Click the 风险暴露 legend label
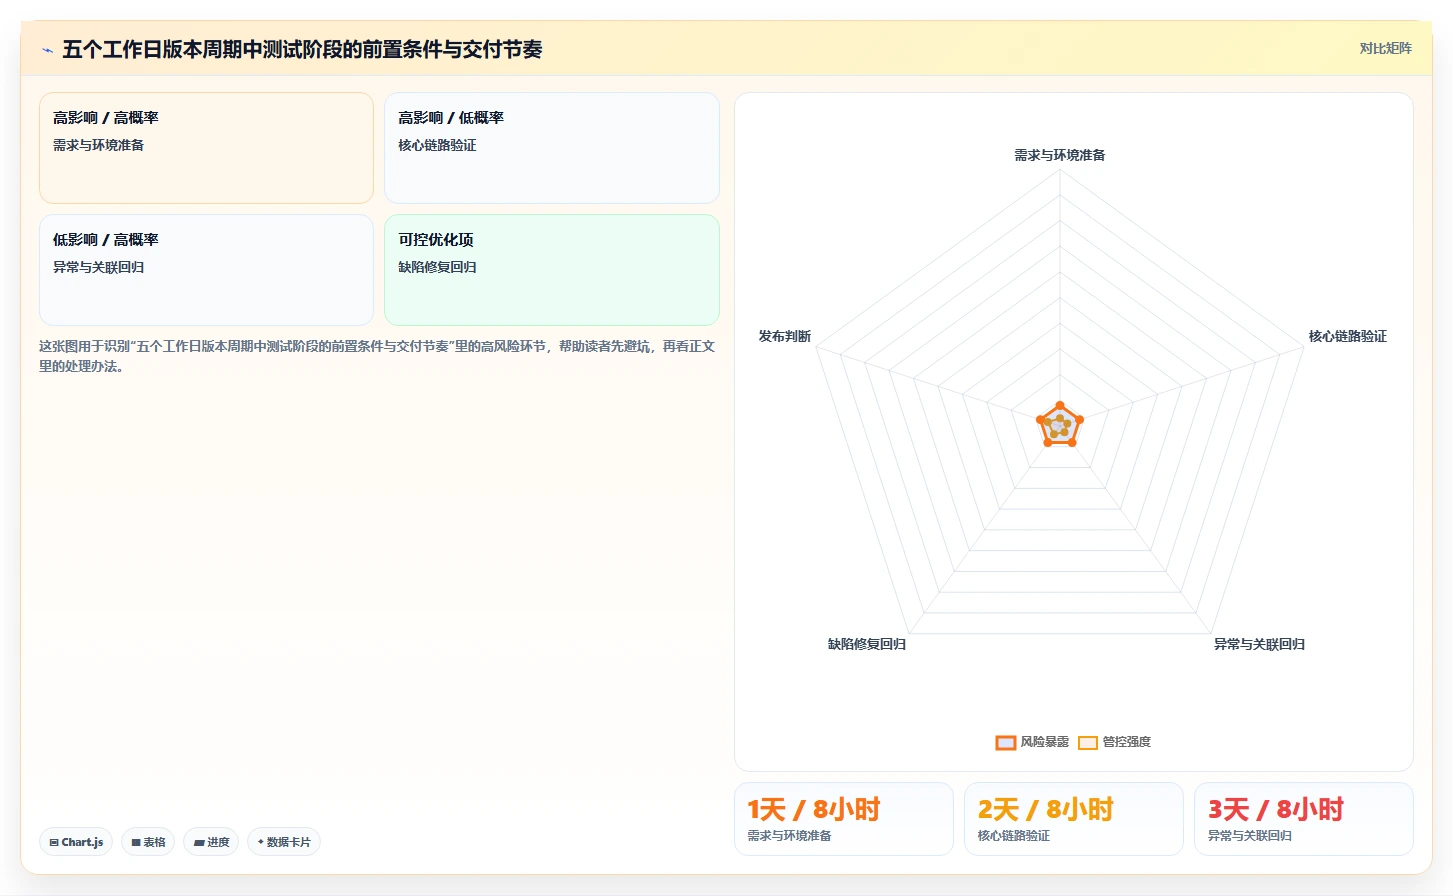This screenshot has width=1453, height=896. click(1044, 742)
